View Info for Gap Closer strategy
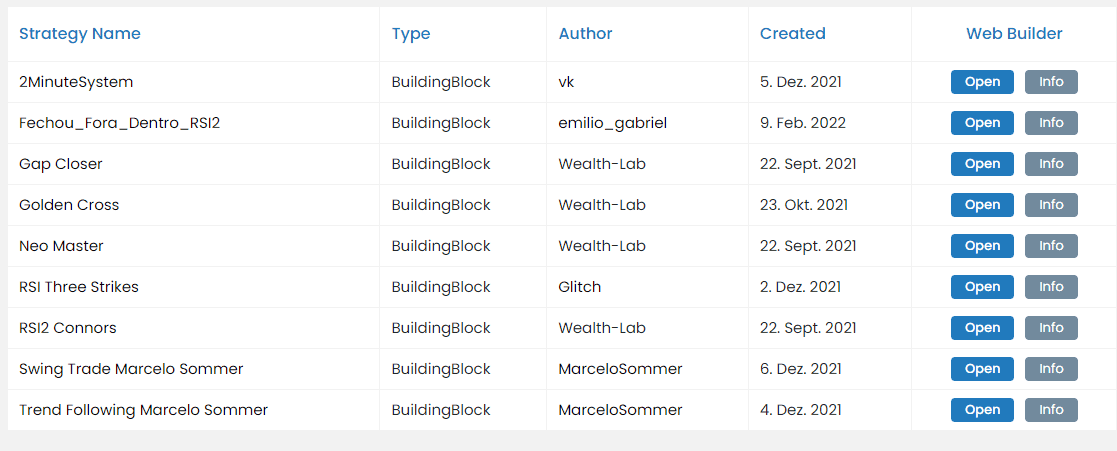The width and height of the screenshot is (1117, 451). click(x=1051, y=164)
